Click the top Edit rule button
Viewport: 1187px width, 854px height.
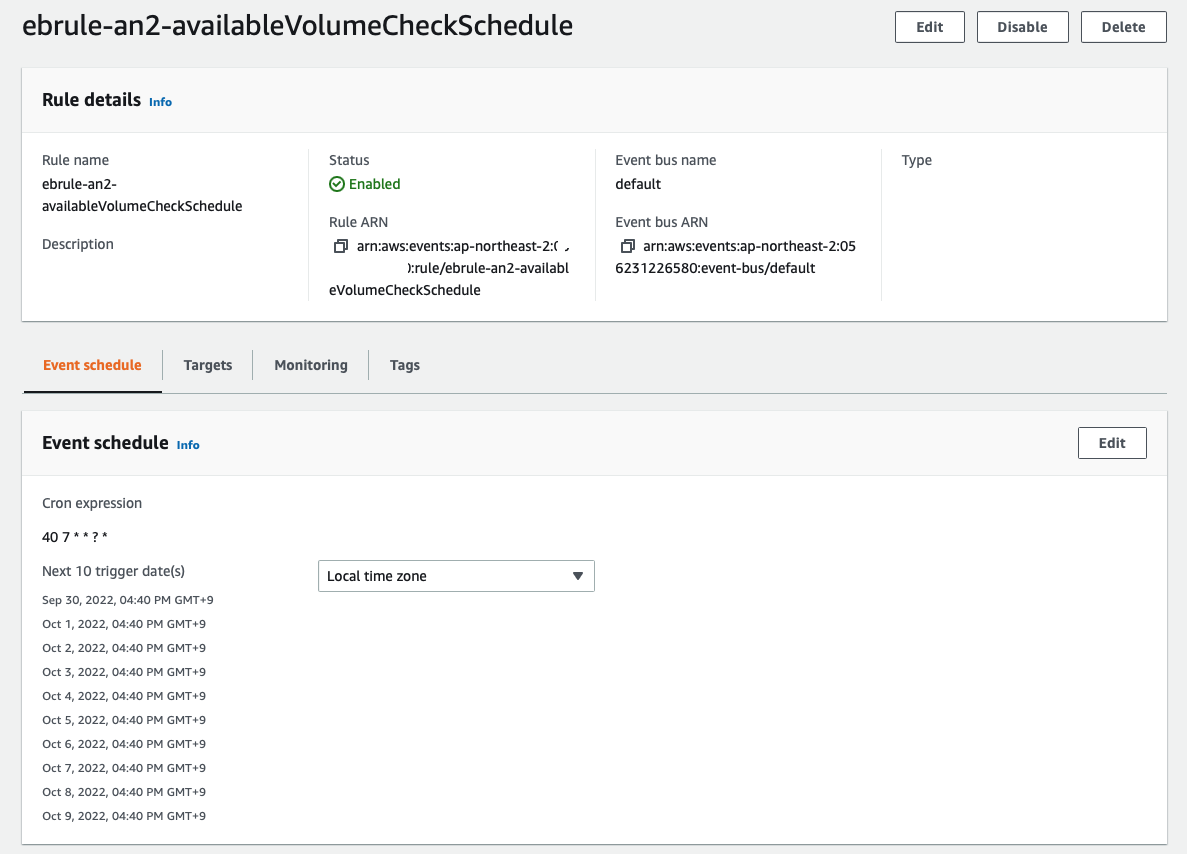pyautogui.click(x=929, y=27)
